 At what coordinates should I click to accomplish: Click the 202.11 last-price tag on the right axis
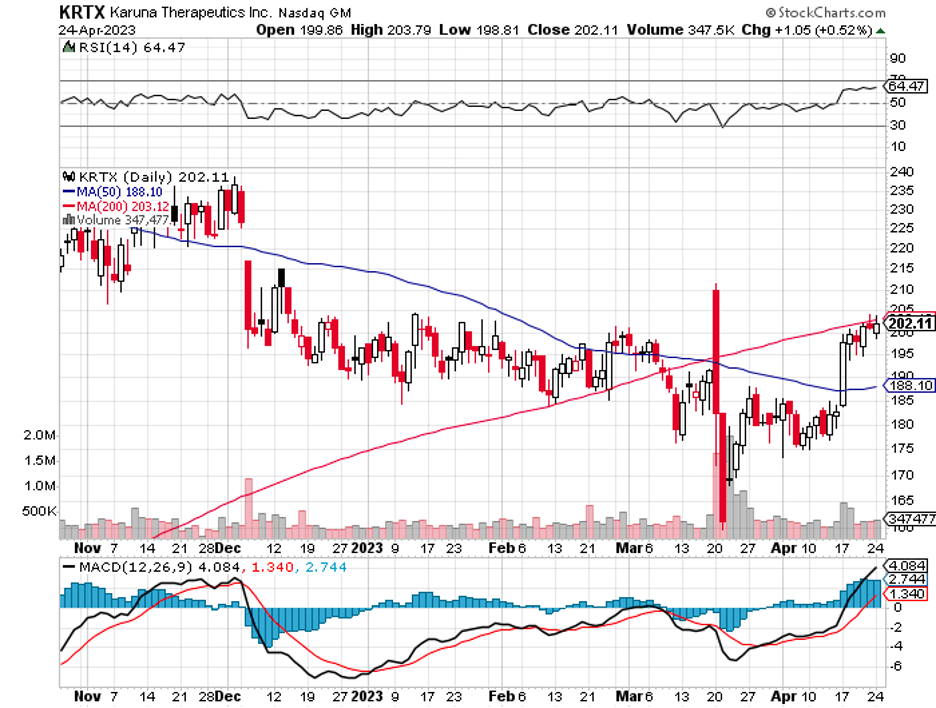(909, 324)
